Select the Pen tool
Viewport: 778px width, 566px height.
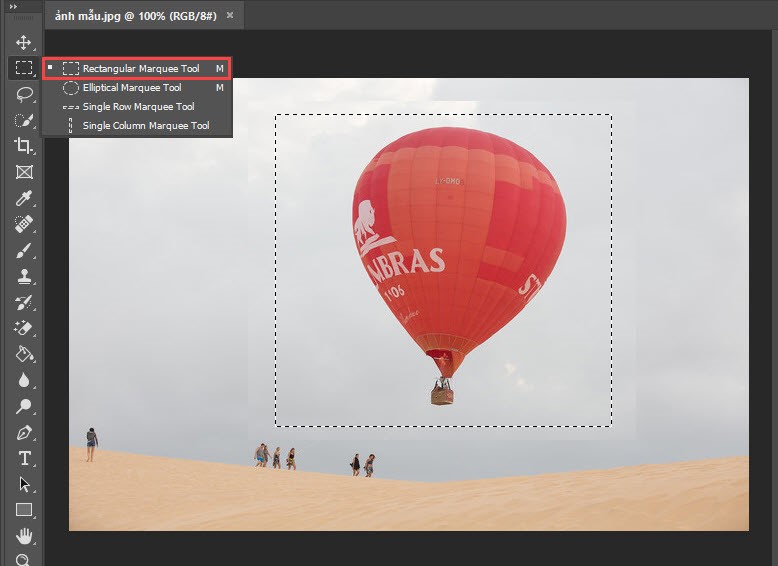(23, 433)
